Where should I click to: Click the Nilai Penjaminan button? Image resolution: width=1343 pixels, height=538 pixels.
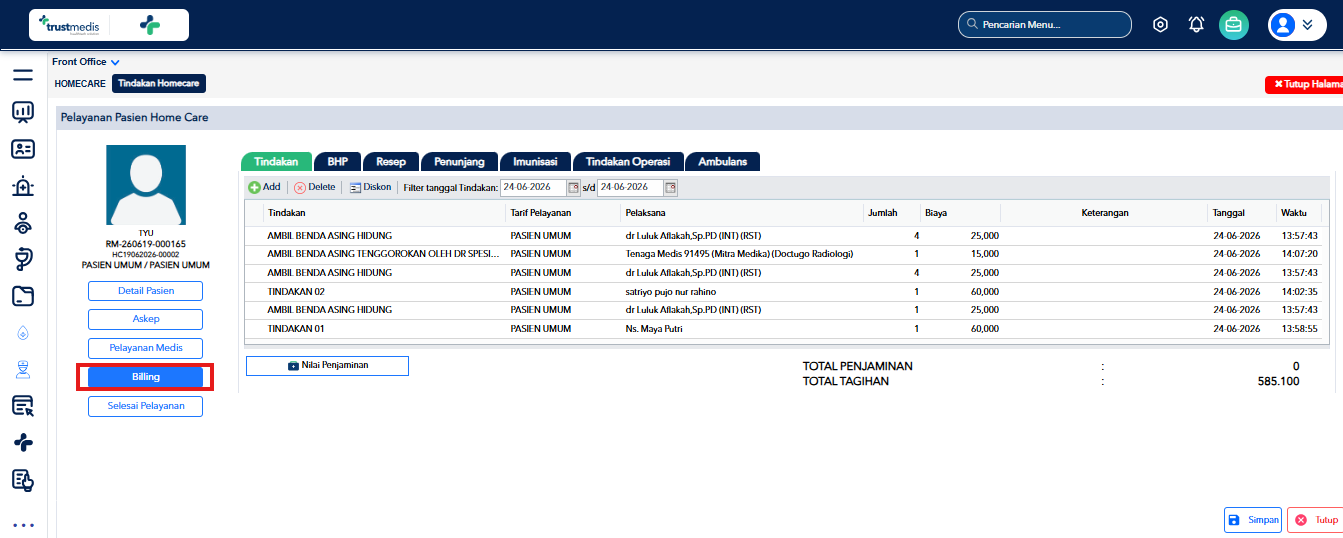[327, 366]
